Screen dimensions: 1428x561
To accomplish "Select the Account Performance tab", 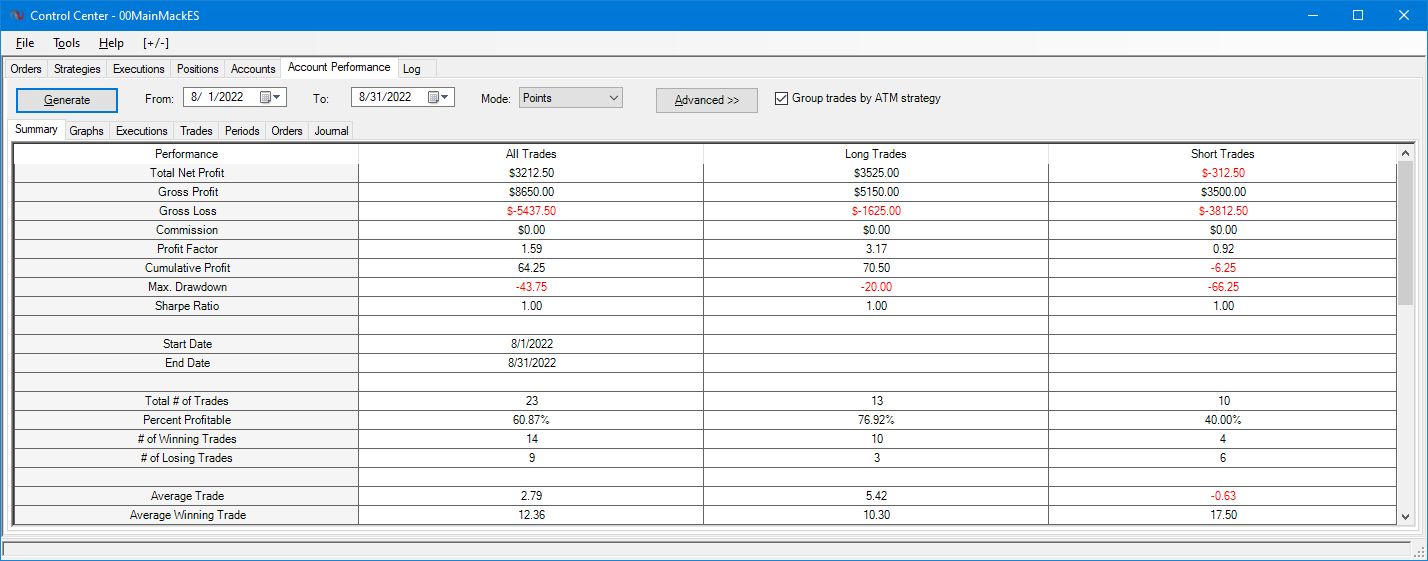I will point(339,67).
